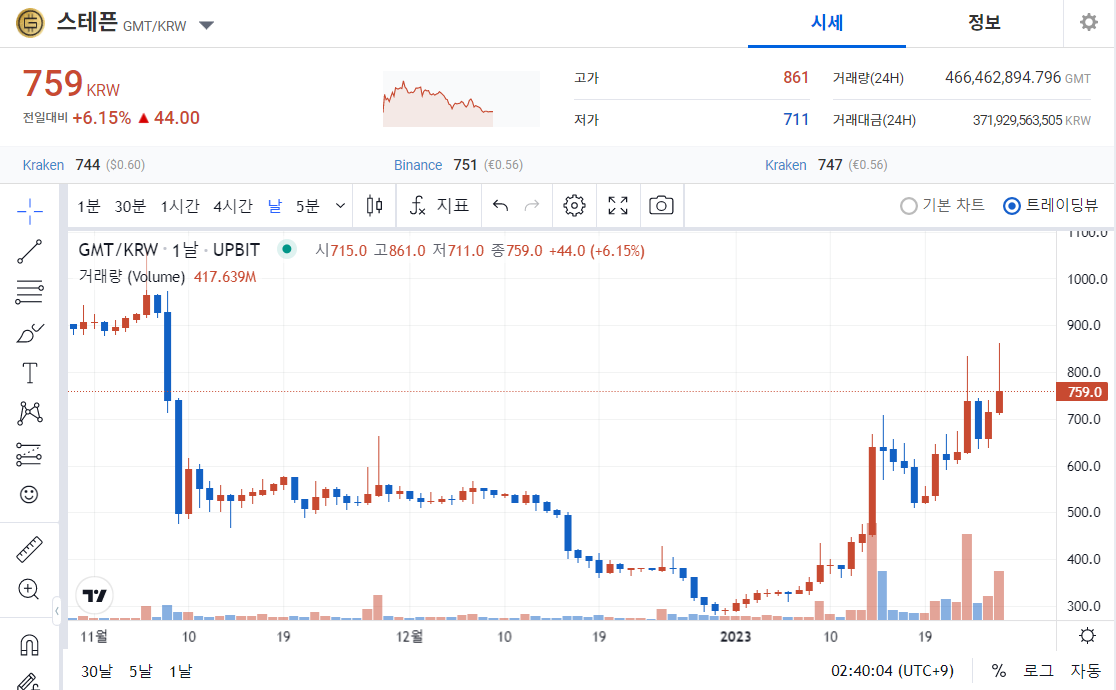The height and width of the screenshot is (690, 1116).
Task: Toggle percent scale with % button
Action: click(999, 671)
